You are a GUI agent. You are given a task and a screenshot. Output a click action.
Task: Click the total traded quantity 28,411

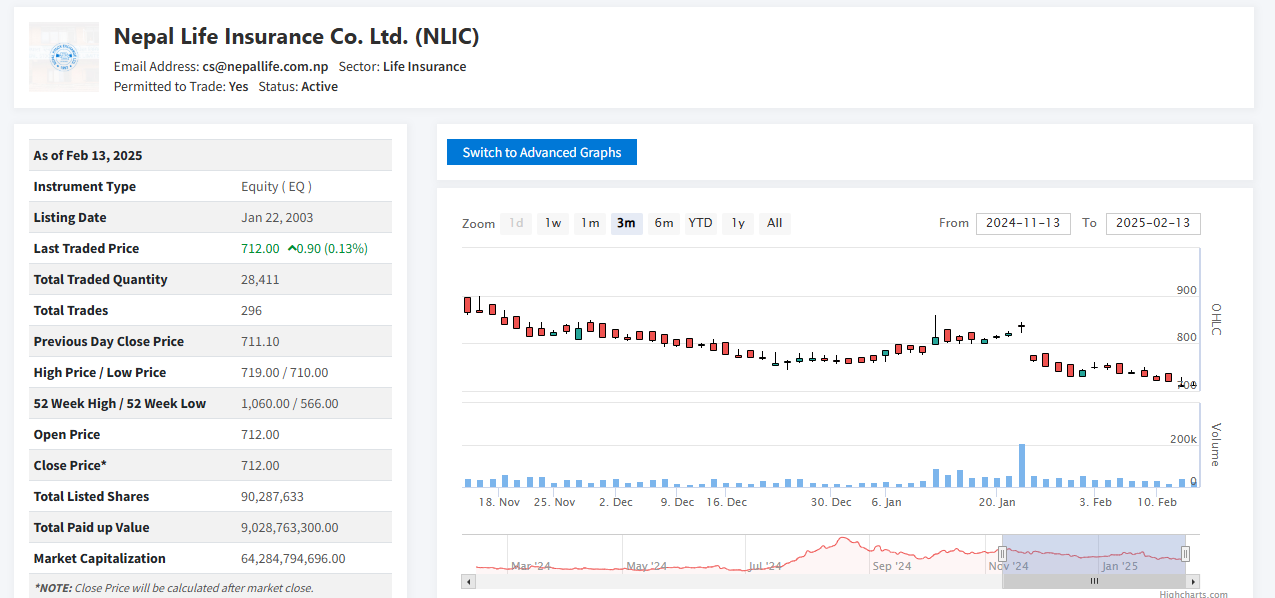[260, 279]
